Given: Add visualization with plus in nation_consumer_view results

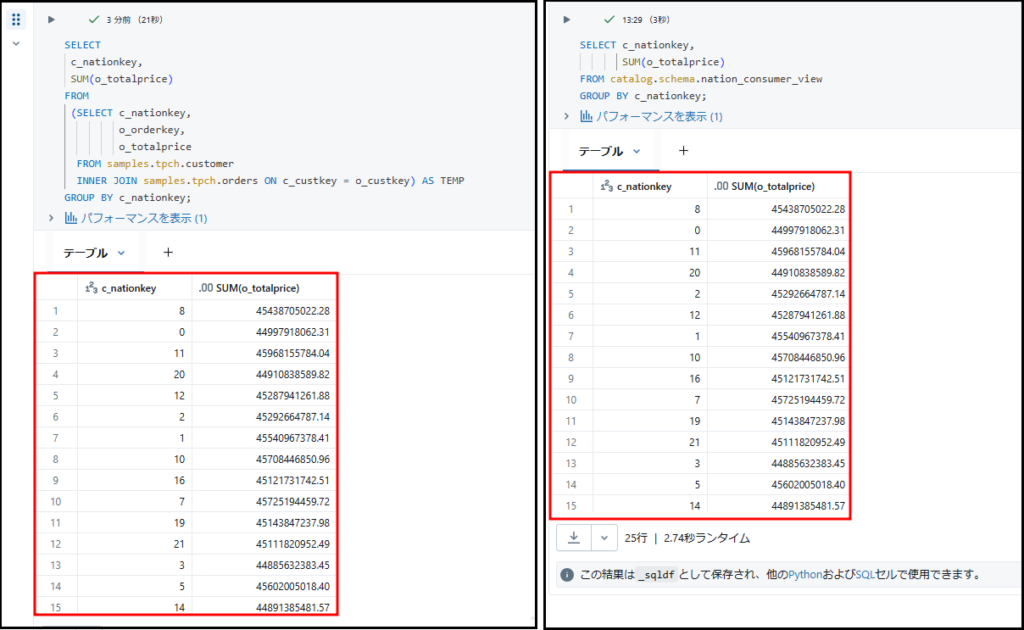Looking at the screenshot, I should [684, 151].
